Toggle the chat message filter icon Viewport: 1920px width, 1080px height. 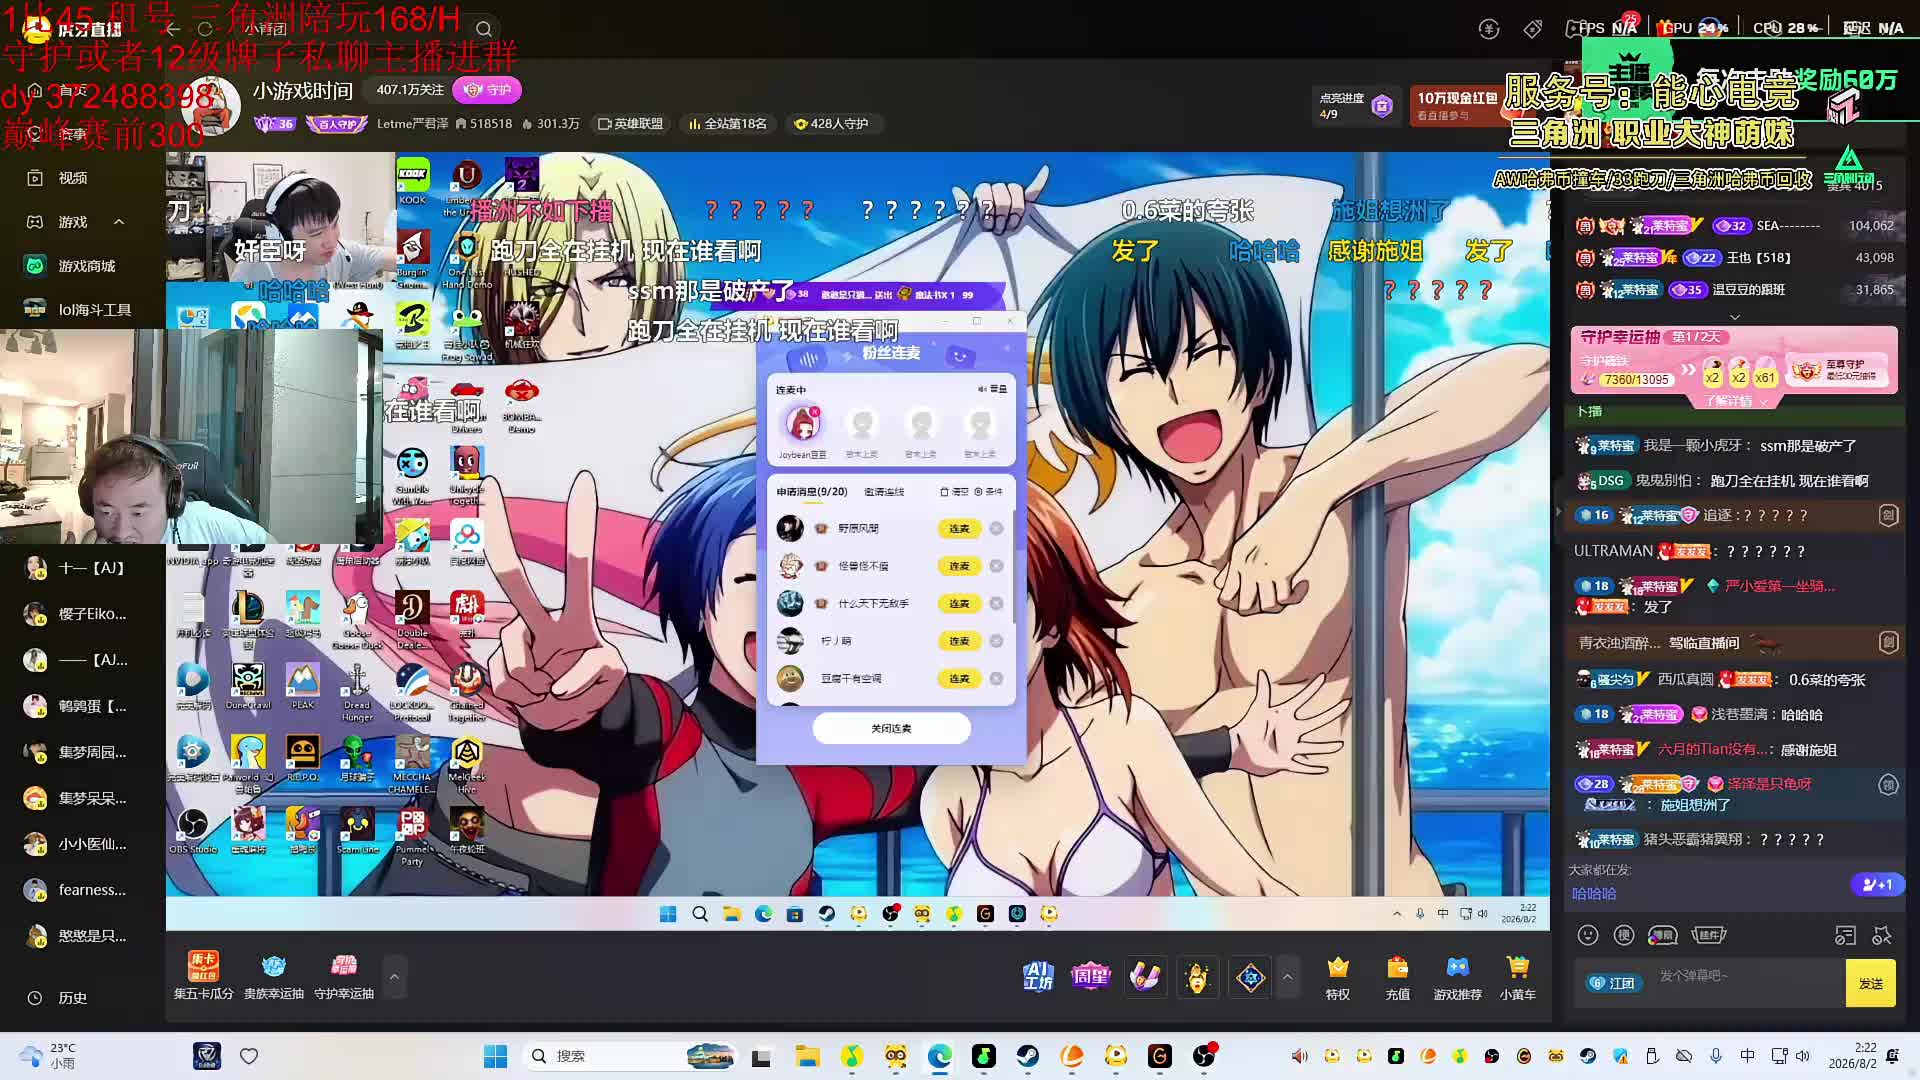(1845, 935)
